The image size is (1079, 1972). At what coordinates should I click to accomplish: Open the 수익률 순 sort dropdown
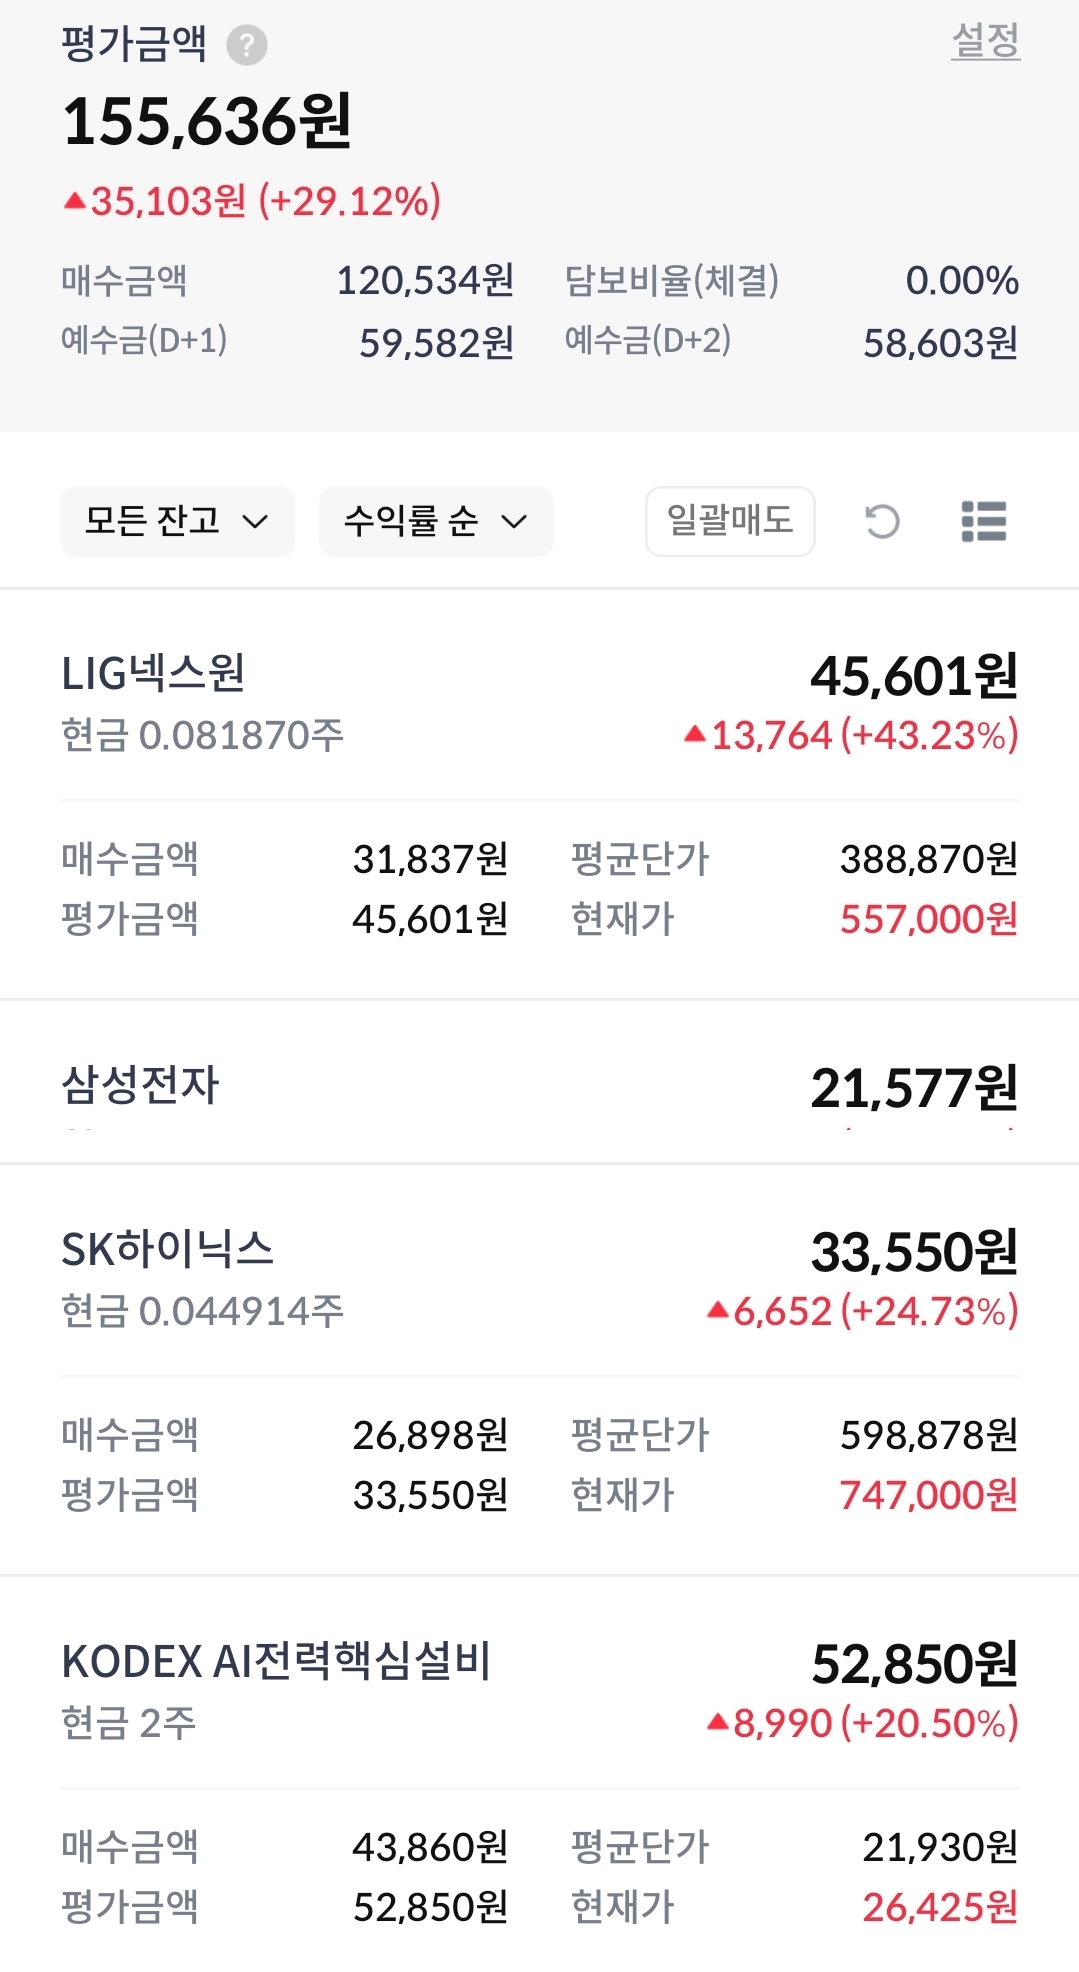tap(435, 521)
